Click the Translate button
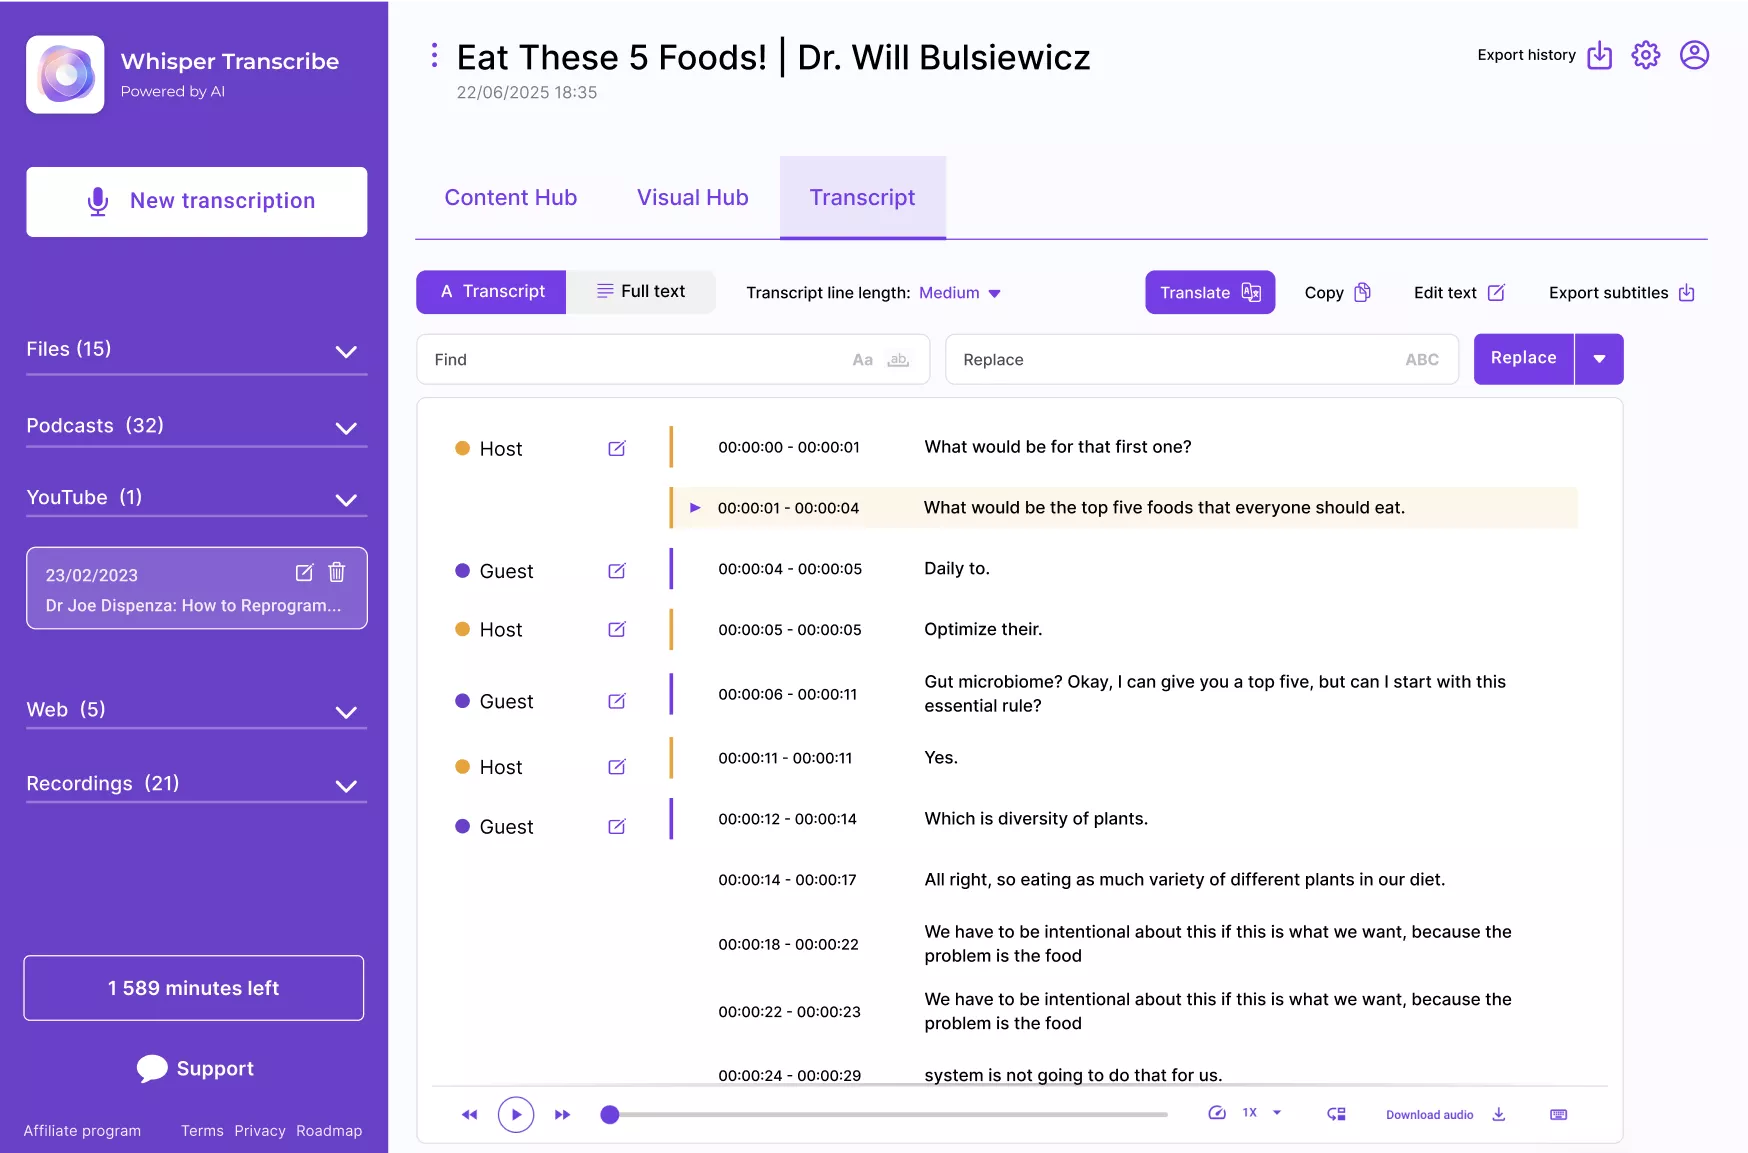 click(1209, 293)
